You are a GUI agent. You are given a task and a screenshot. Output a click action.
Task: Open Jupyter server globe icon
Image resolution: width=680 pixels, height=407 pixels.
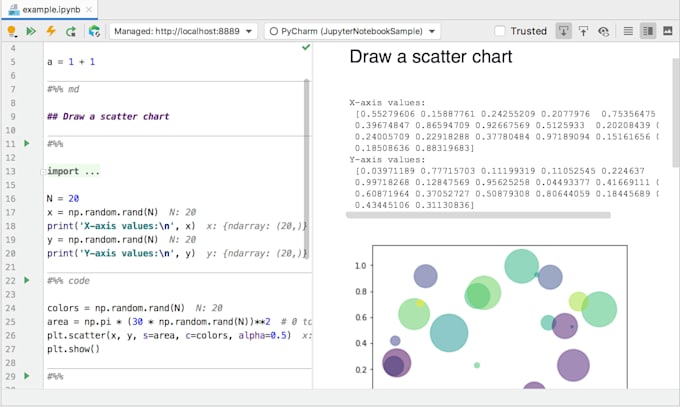tap(94, 31)
